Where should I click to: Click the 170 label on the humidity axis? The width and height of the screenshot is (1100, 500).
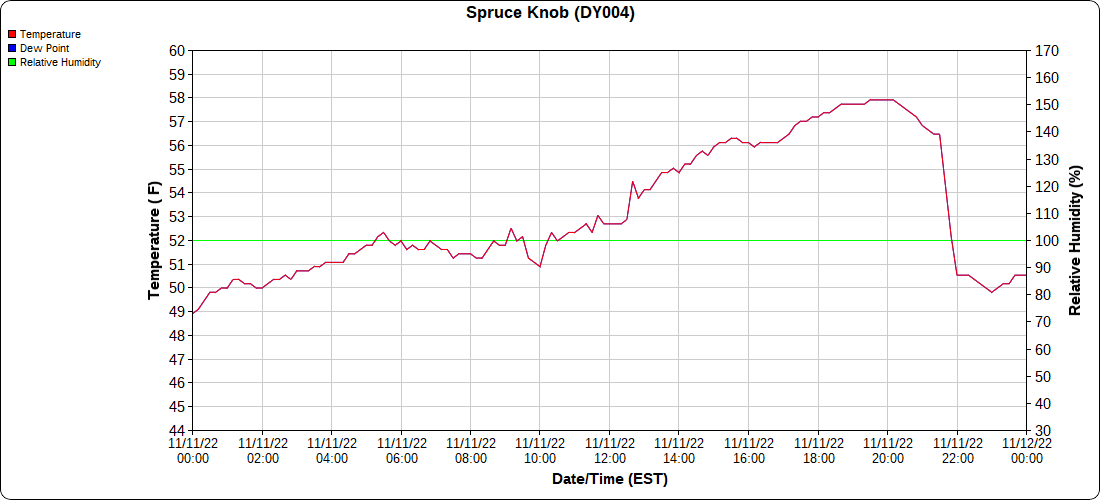tap(1046, 51)
